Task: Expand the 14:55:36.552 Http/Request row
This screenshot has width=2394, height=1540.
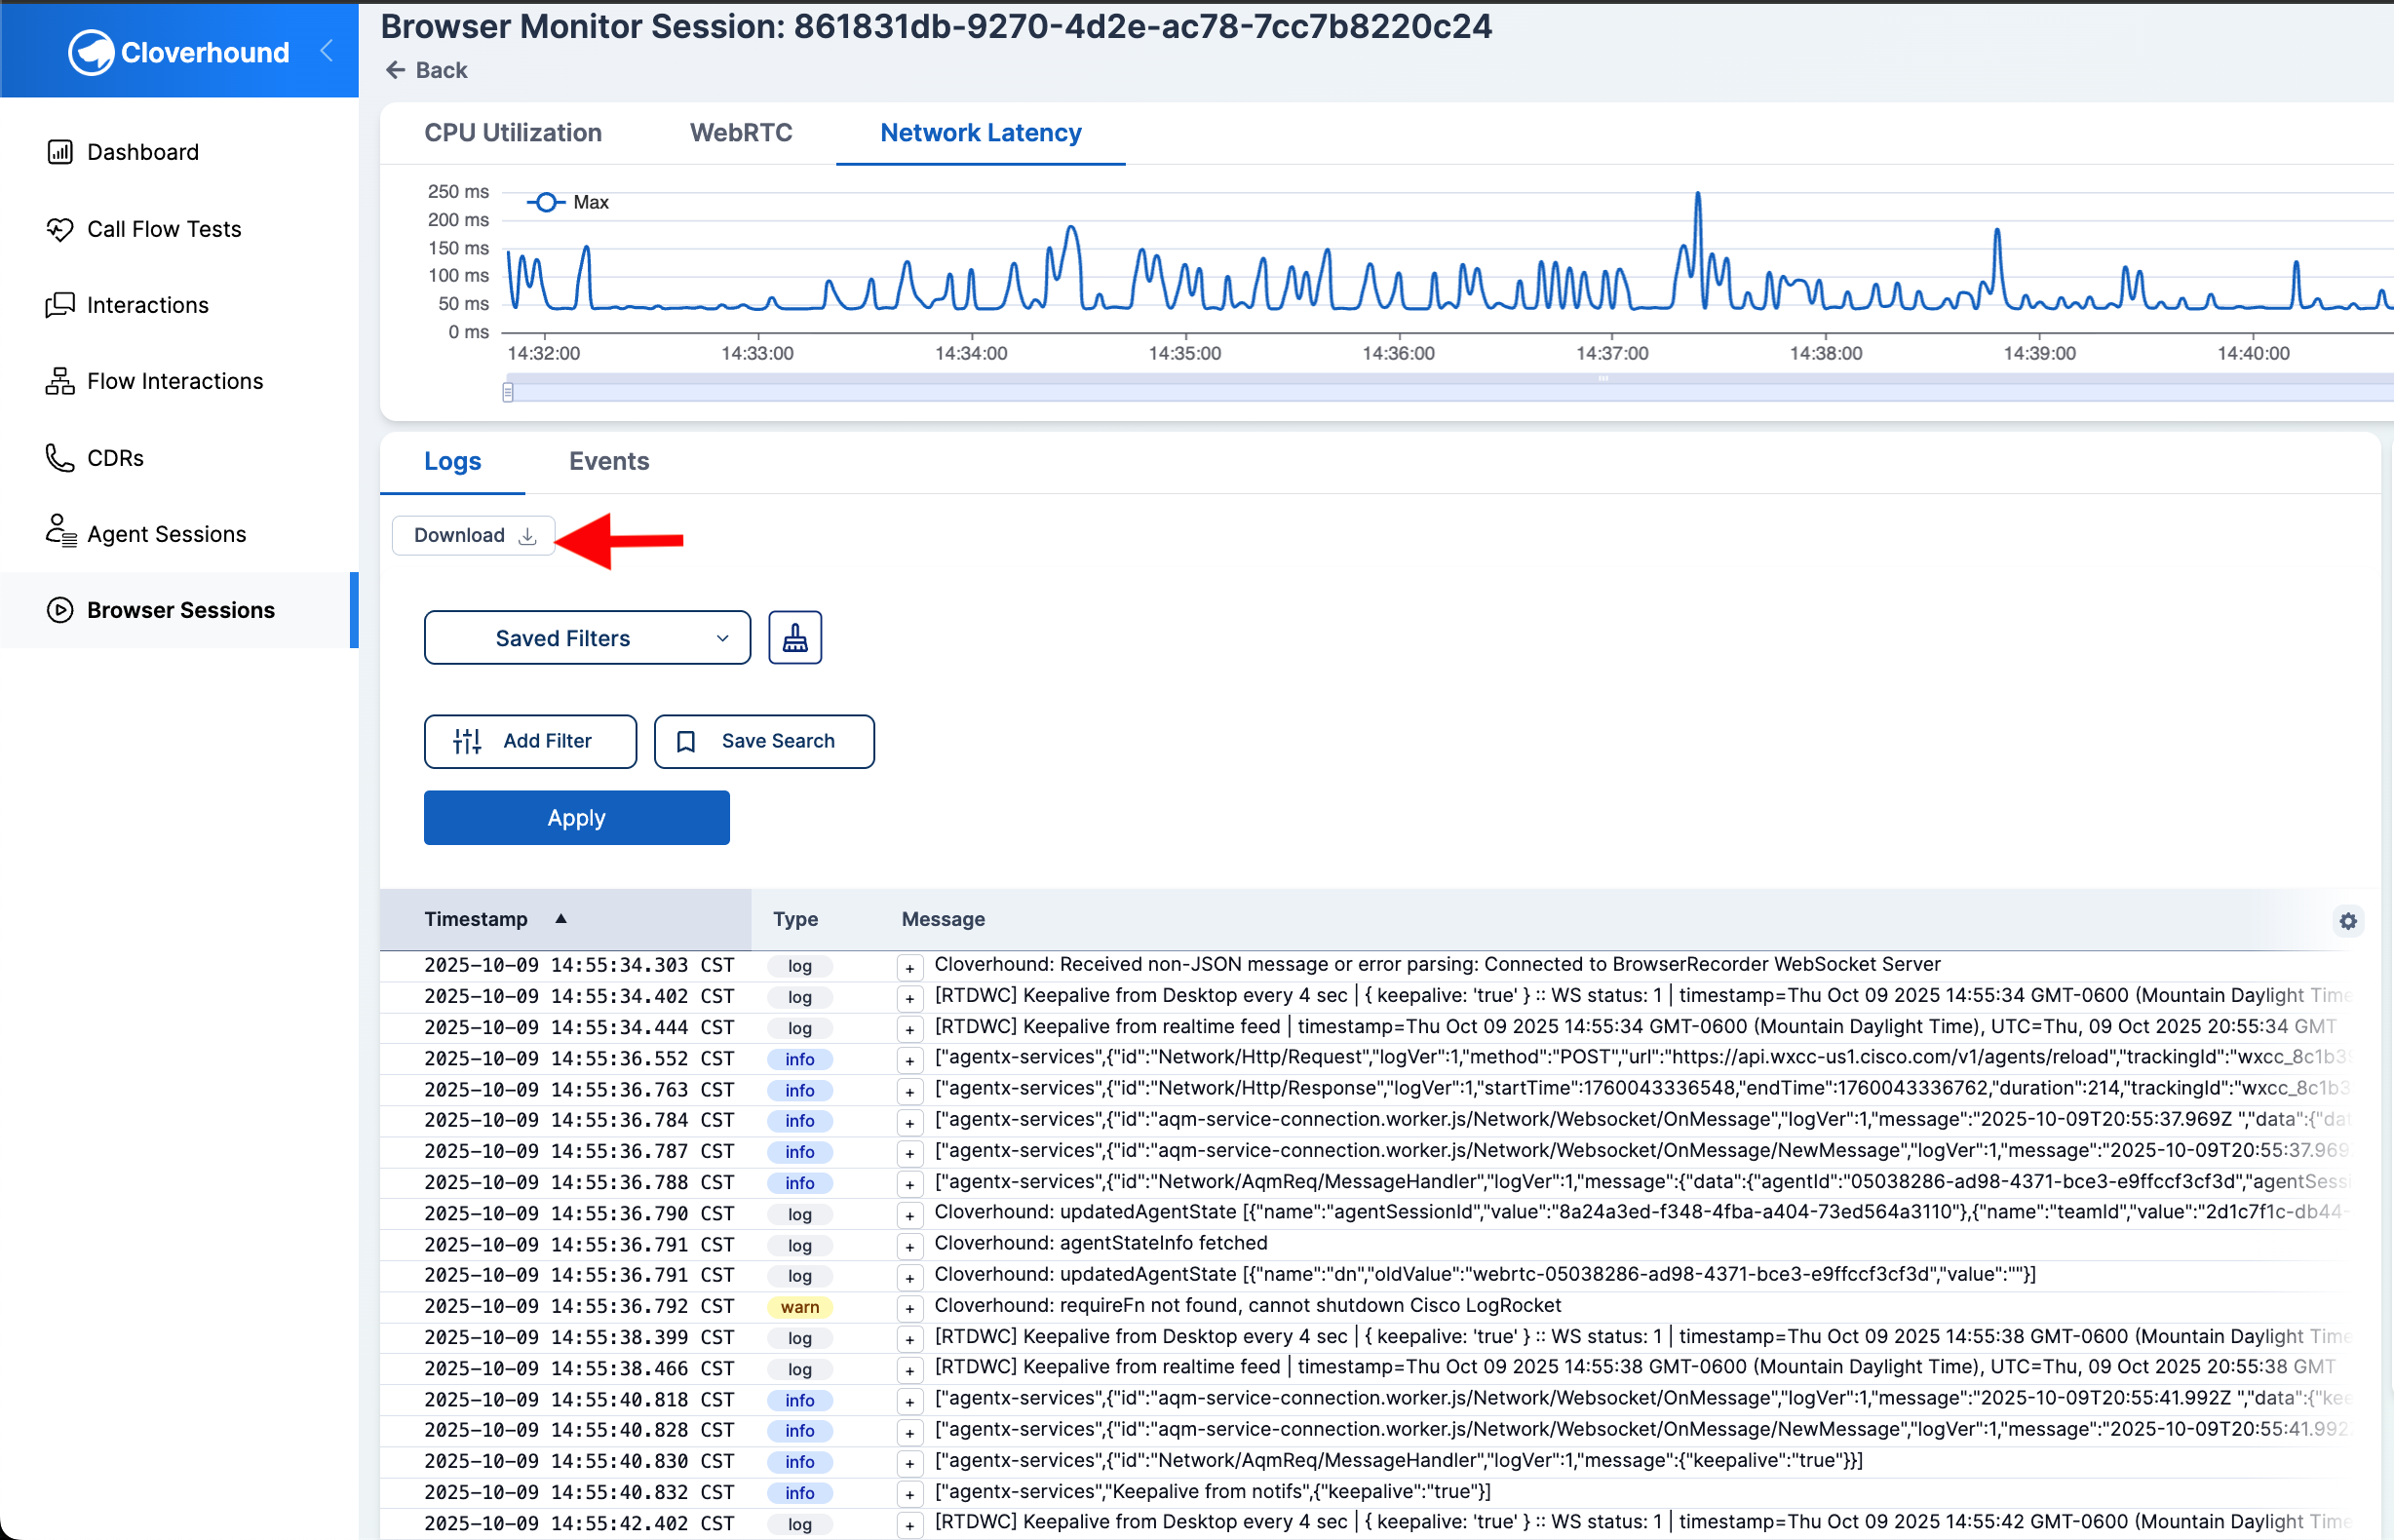Action: [909, 1060]
